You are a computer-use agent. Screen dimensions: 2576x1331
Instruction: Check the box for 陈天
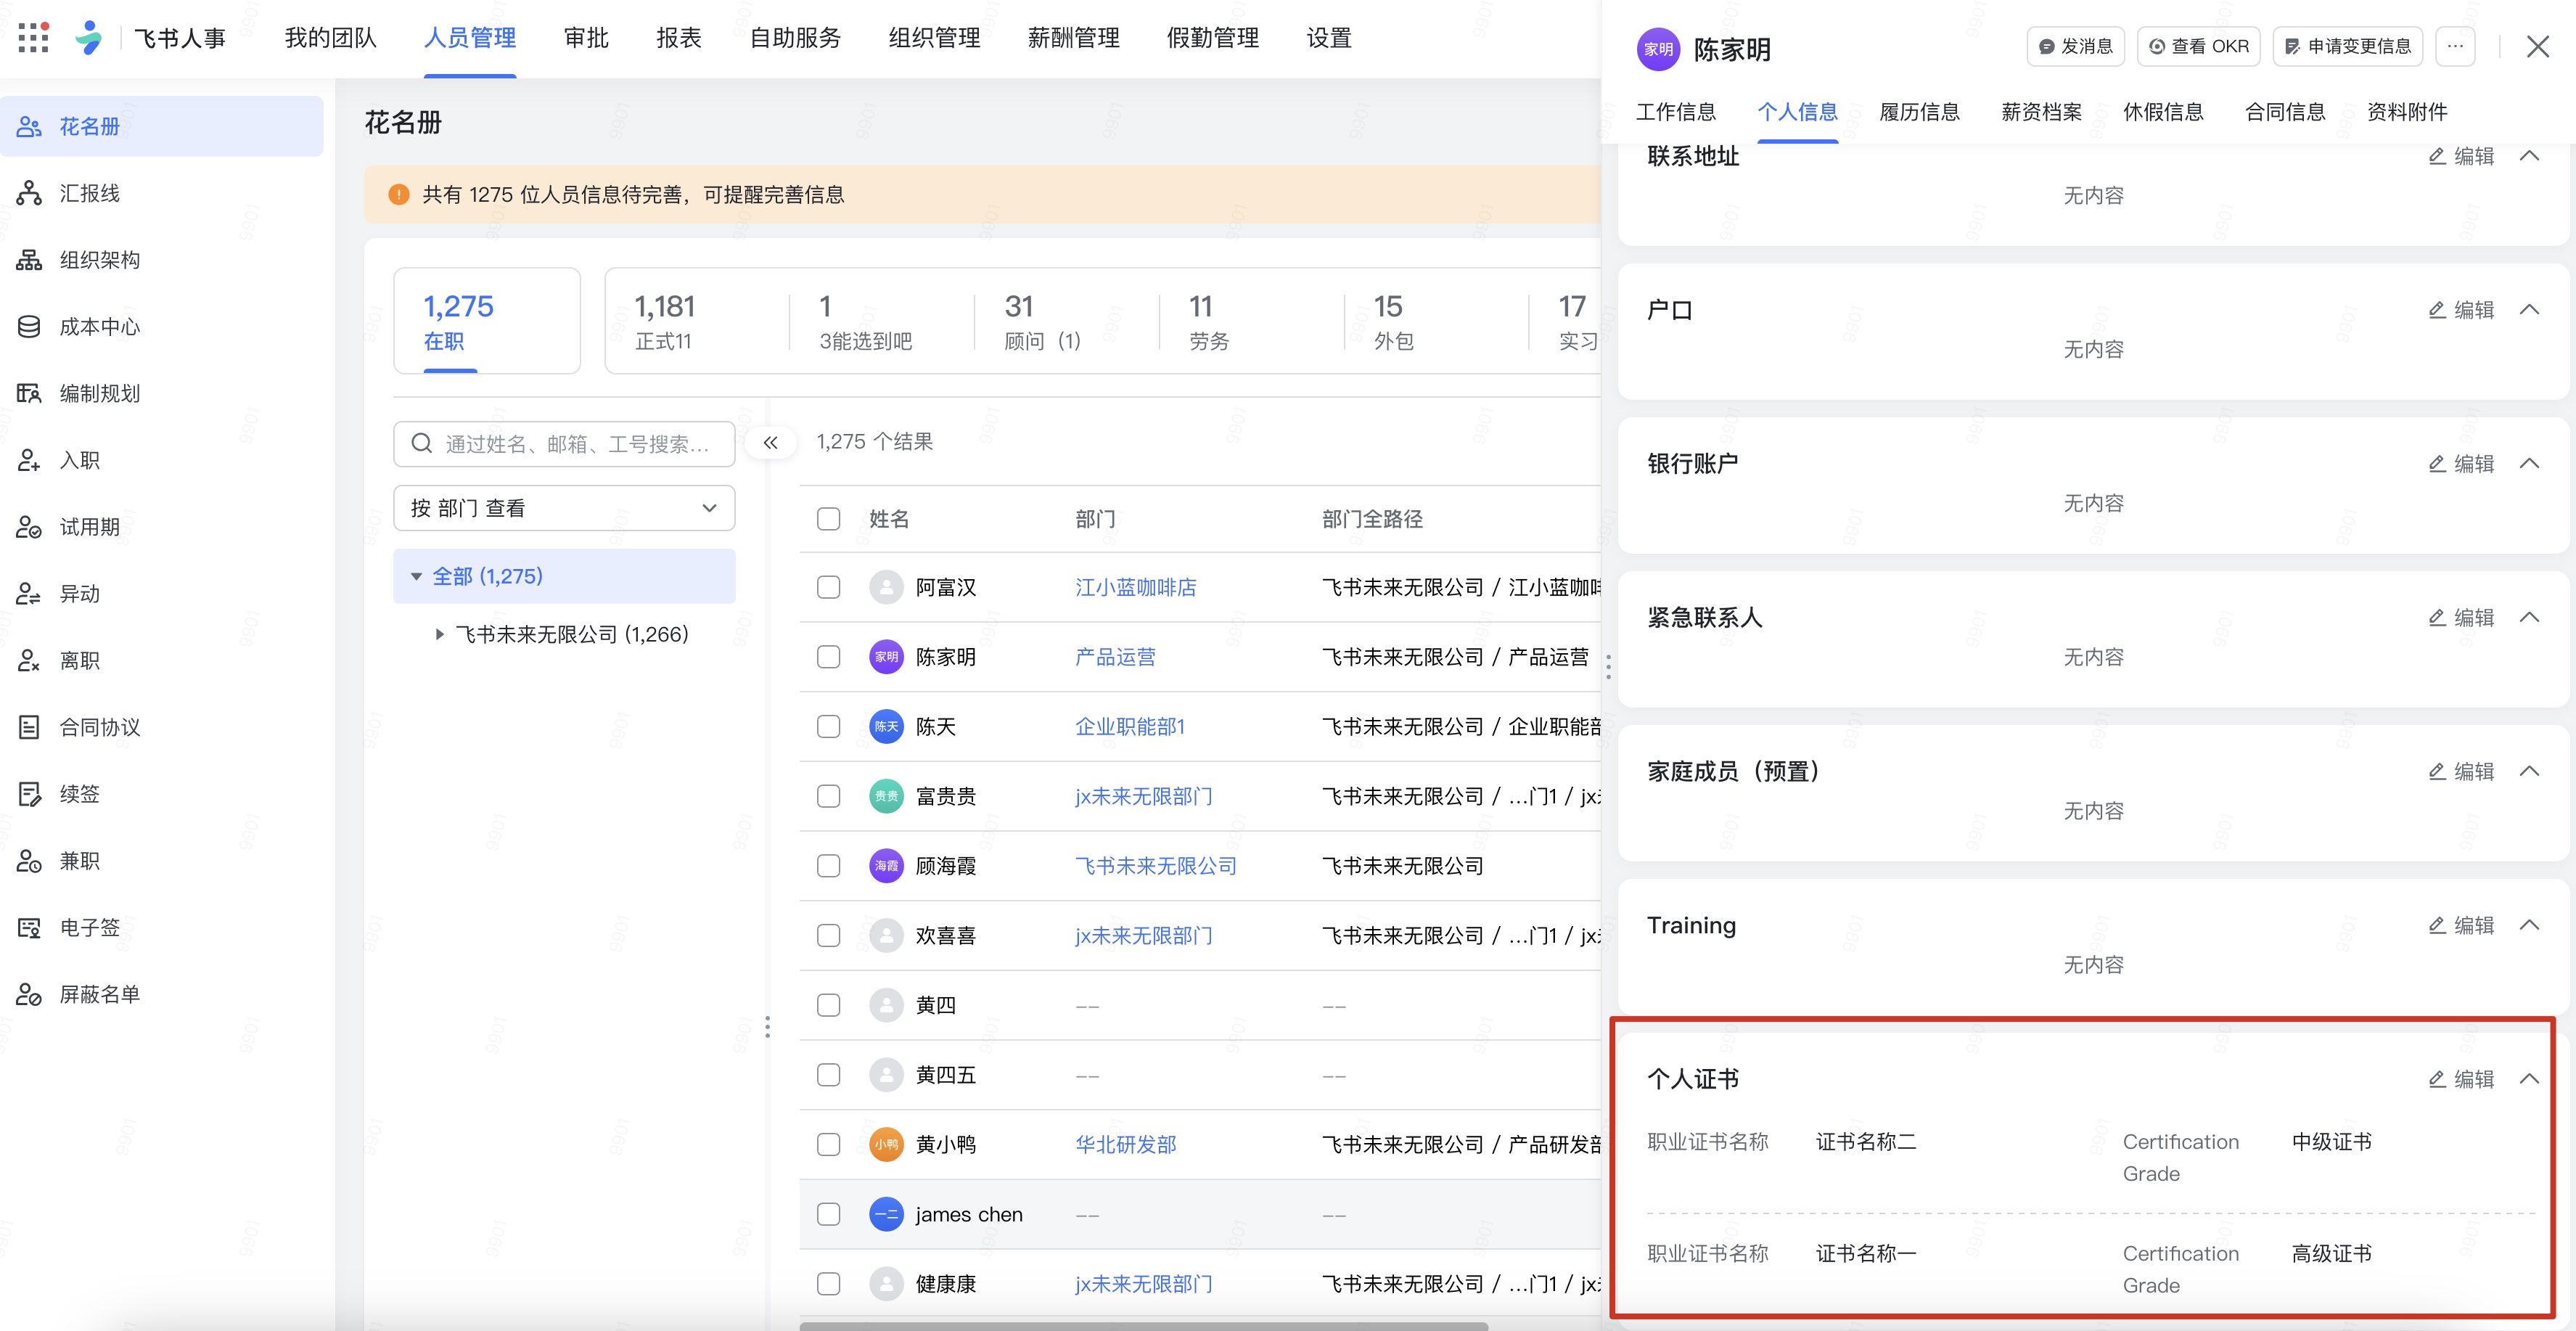828,727
